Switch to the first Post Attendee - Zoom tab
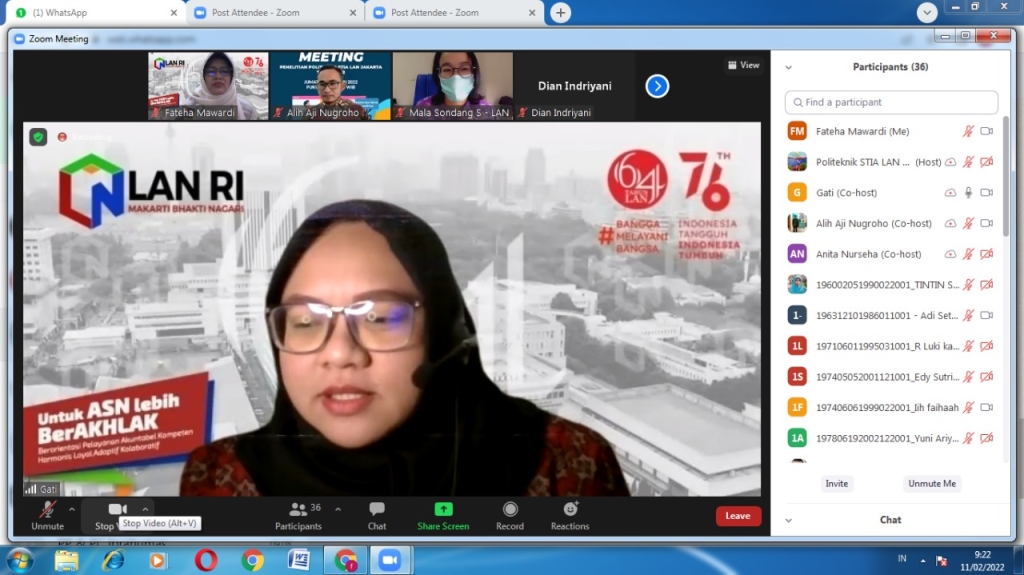This screenshot has height=575, width=1024. pos(275,12)
